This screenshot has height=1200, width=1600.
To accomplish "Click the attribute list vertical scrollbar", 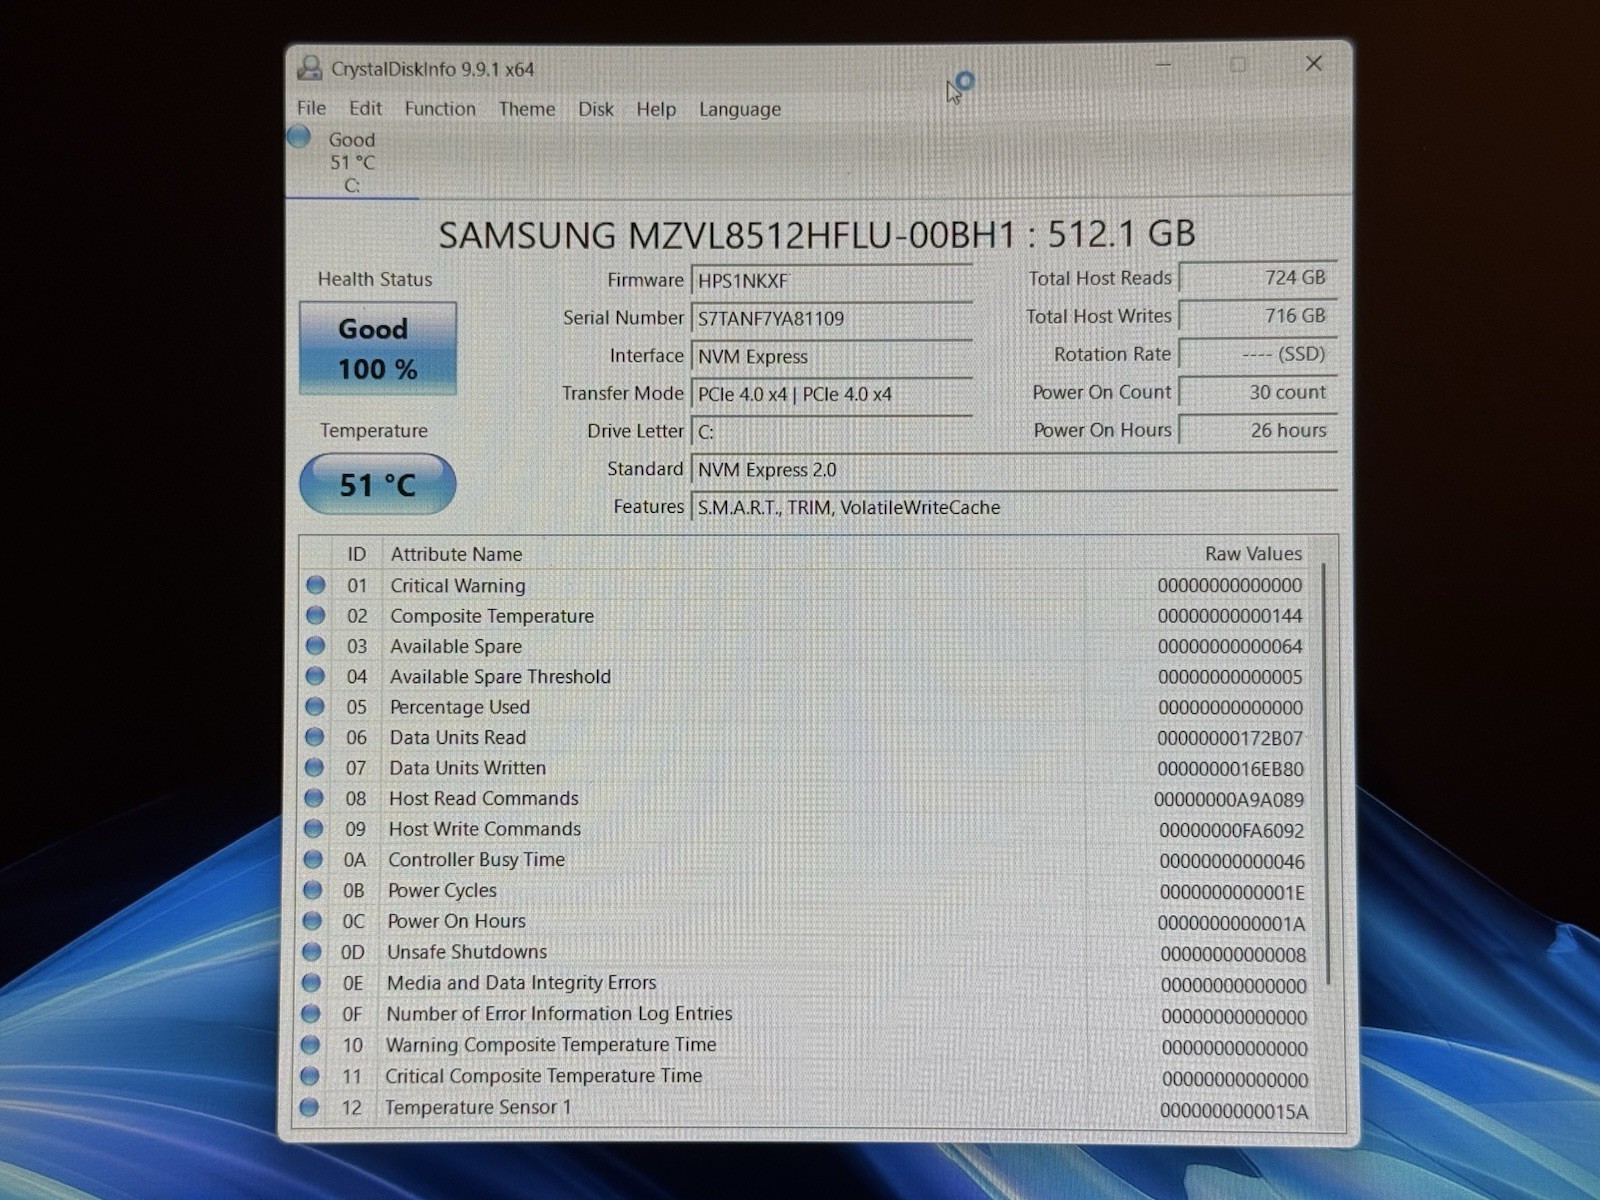I will point(1327,775).
